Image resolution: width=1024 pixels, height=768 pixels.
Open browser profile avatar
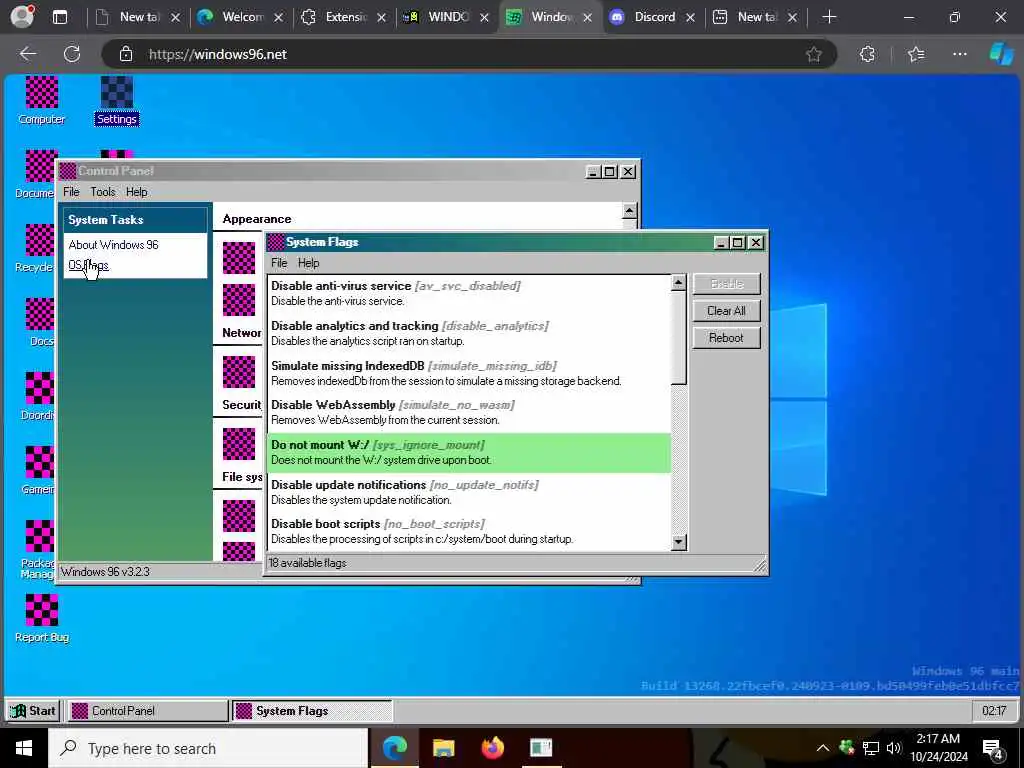click(22, 17)
